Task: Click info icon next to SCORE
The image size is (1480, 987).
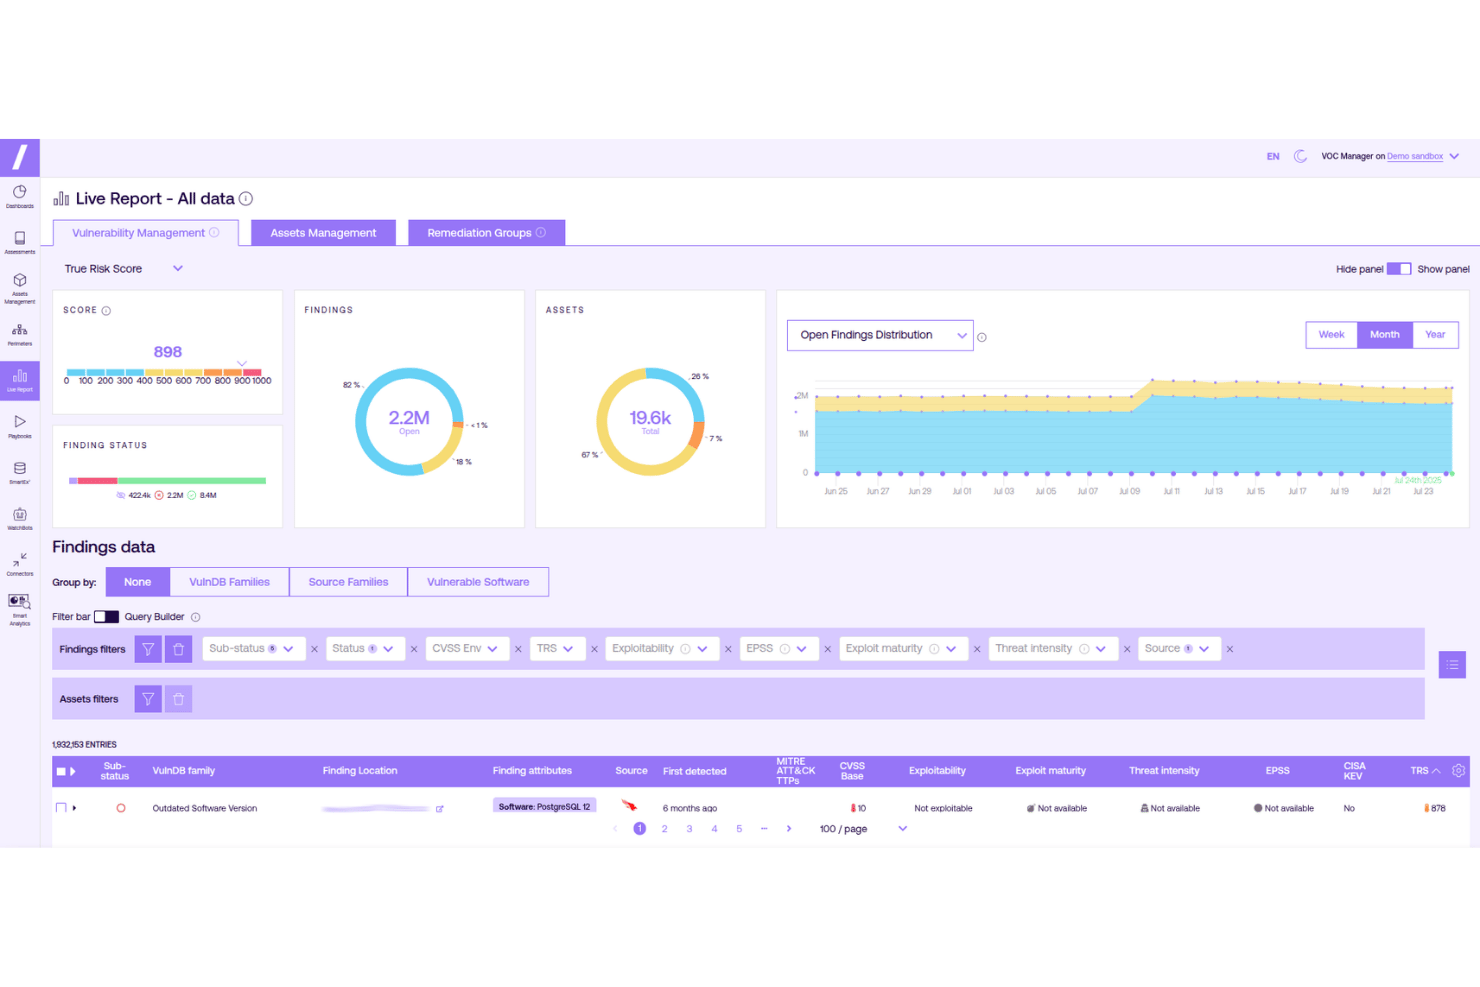Action: click(x=106, y=311)
